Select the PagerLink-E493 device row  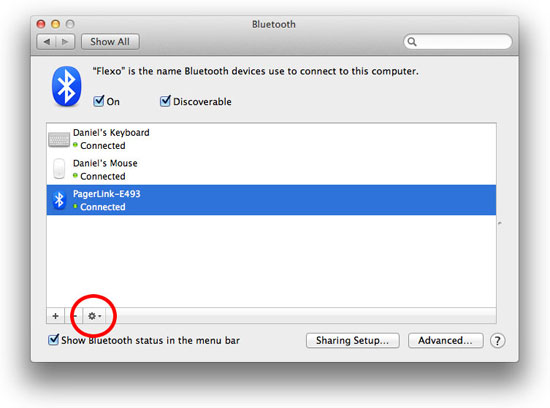271,200
